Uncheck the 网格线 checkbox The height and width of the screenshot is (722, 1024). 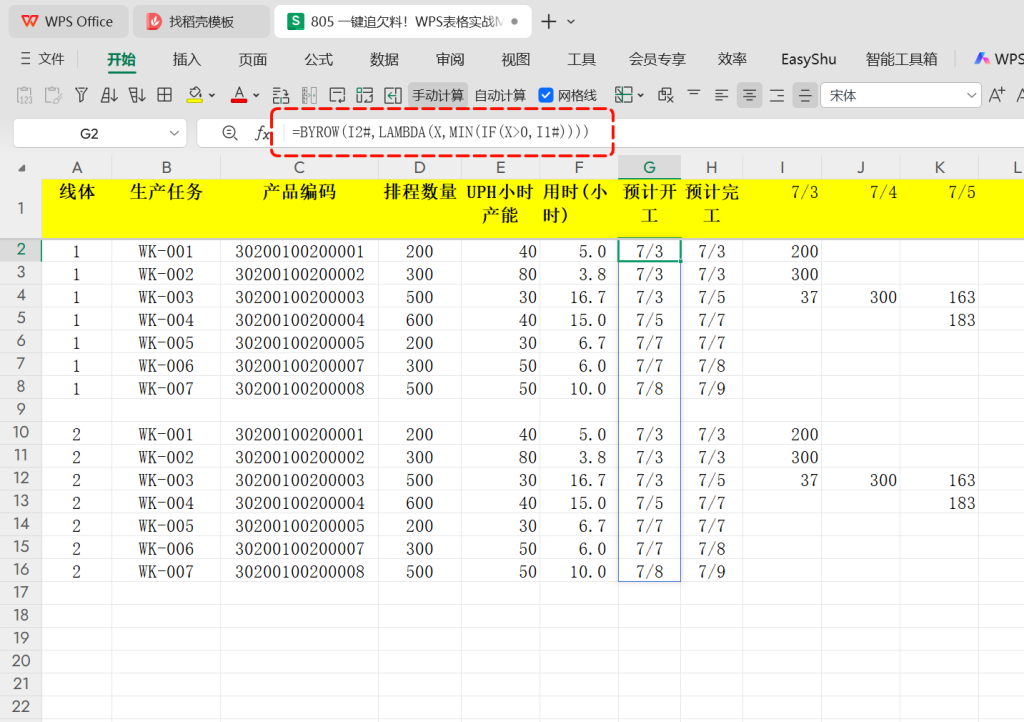click(x=546, y=95)
